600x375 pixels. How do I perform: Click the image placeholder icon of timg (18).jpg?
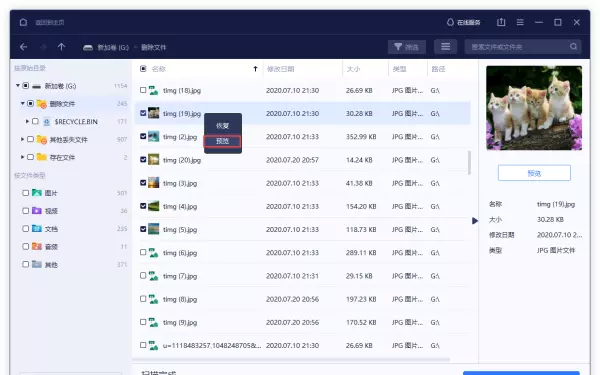pyautogui.click(x=153, y=90)
